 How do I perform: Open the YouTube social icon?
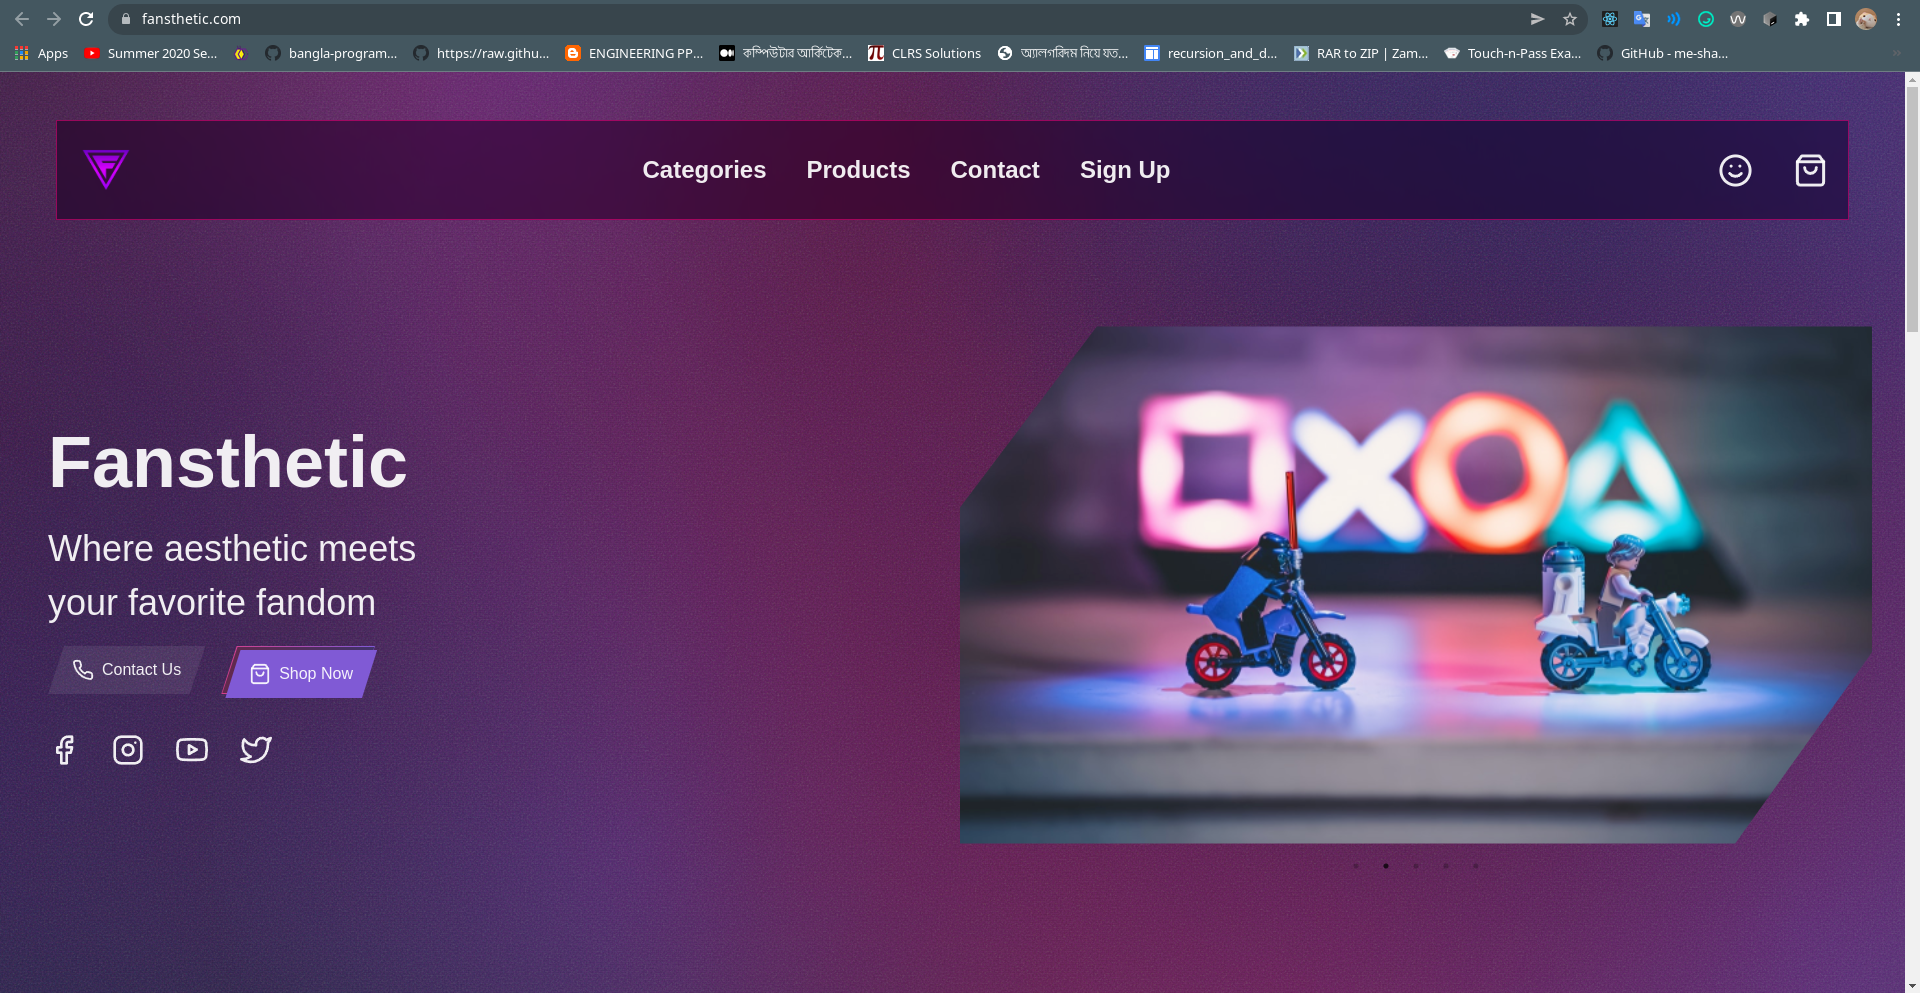[x=192, y=750]
